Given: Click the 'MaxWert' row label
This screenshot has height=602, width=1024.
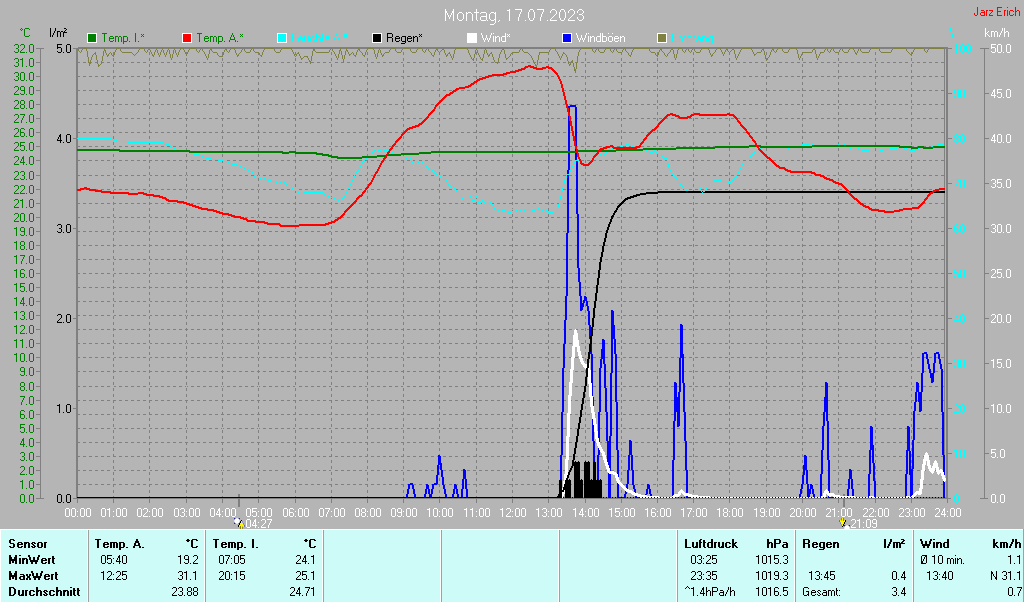Looking at the screenshot, I should point(33,577).
